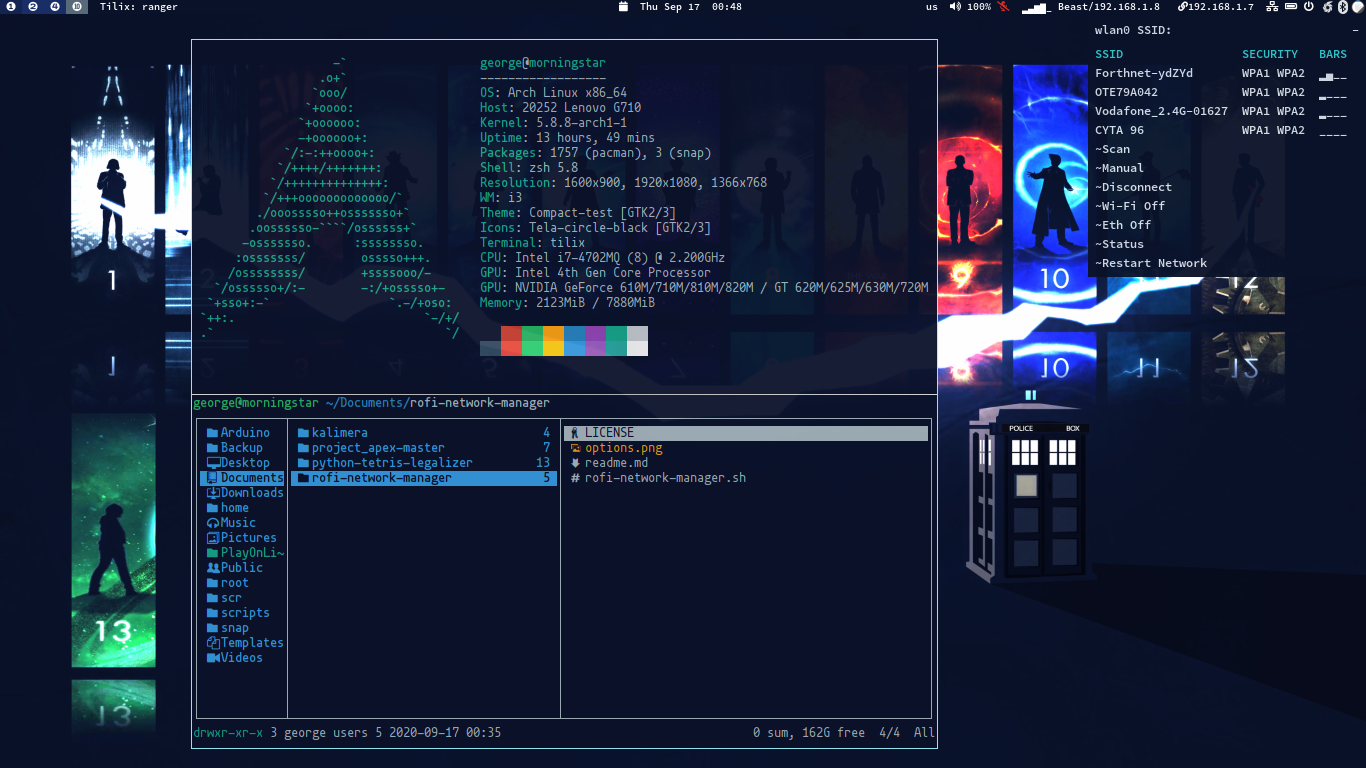Select project_apex-master folder row
The image size is (1366, 768).
[x=424, y=448]
